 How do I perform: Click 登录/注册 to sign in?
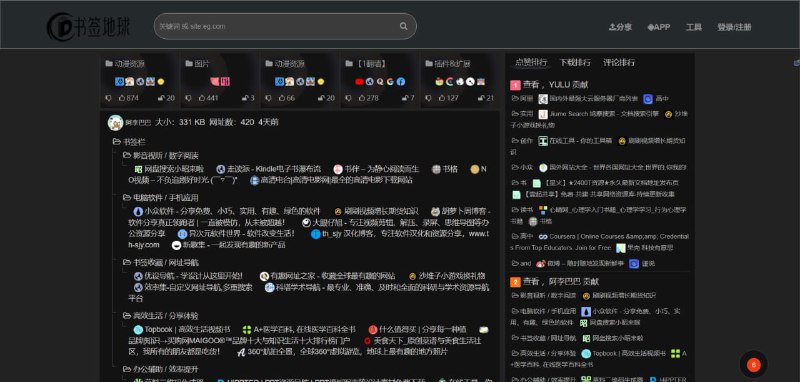(734, 27)
